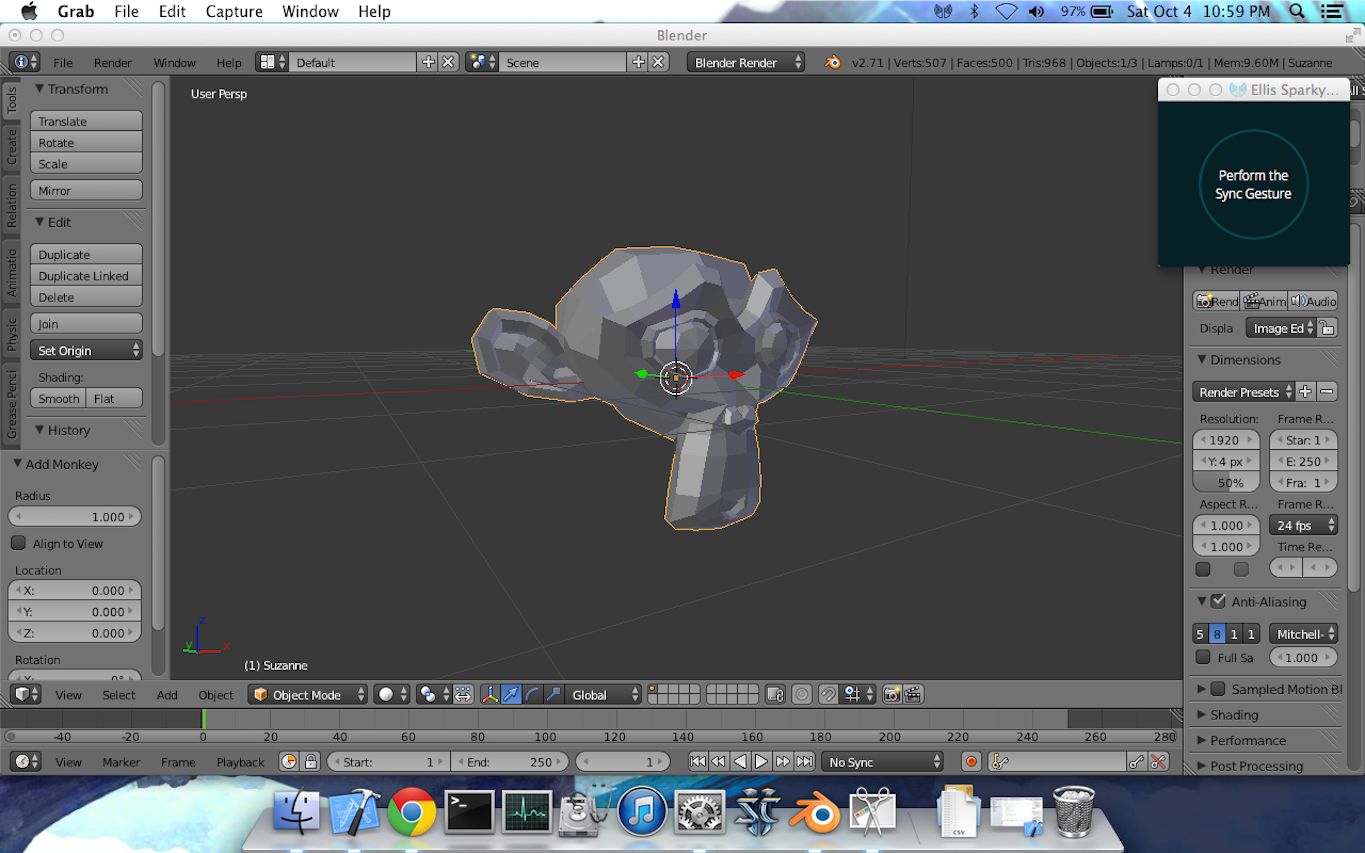Enable the Full Sample checkbox

[1201, 657]
